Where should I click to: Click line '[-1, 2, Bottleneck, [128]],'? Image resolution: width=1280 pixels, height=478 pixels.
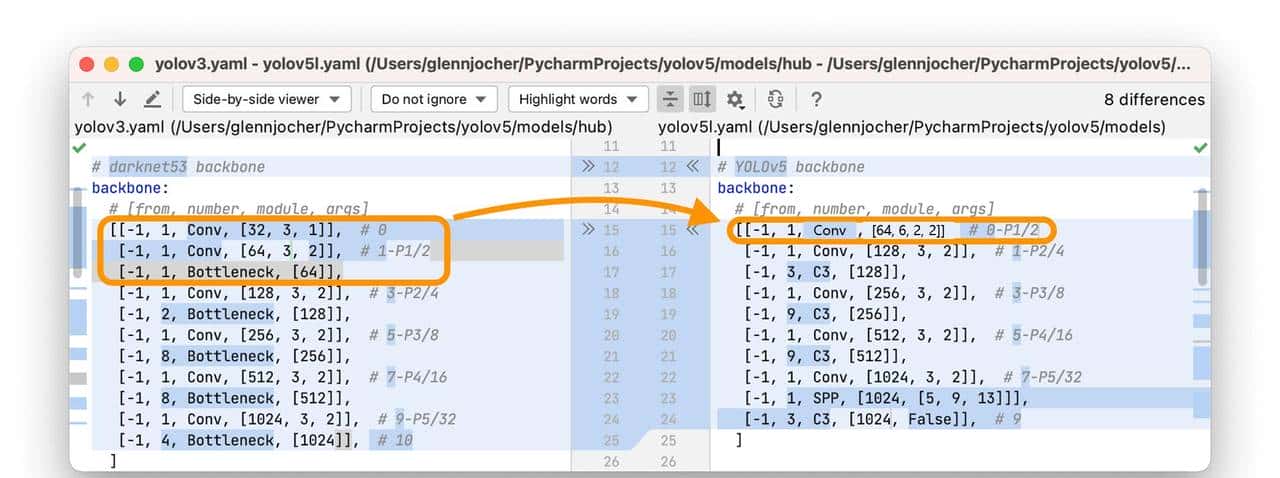pyautogui.click(x=234, y=314)
